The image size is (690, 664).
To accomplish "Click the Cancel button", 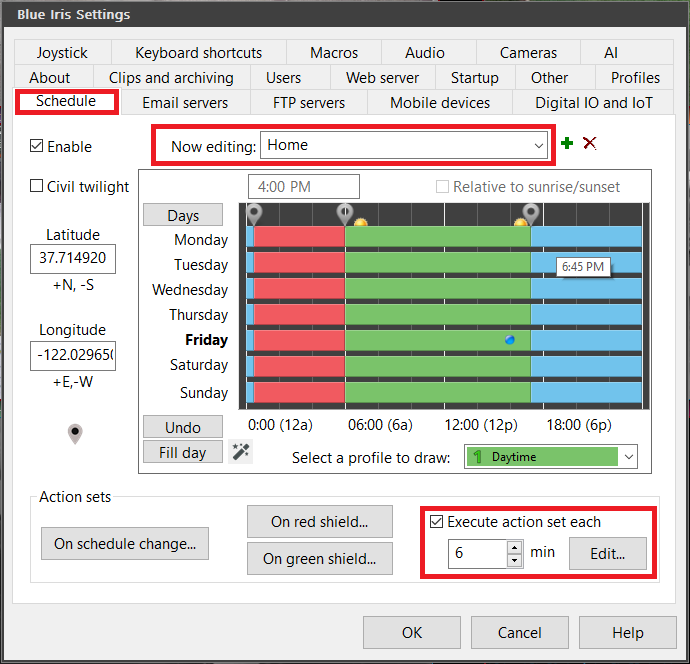I will coord(520,633).
